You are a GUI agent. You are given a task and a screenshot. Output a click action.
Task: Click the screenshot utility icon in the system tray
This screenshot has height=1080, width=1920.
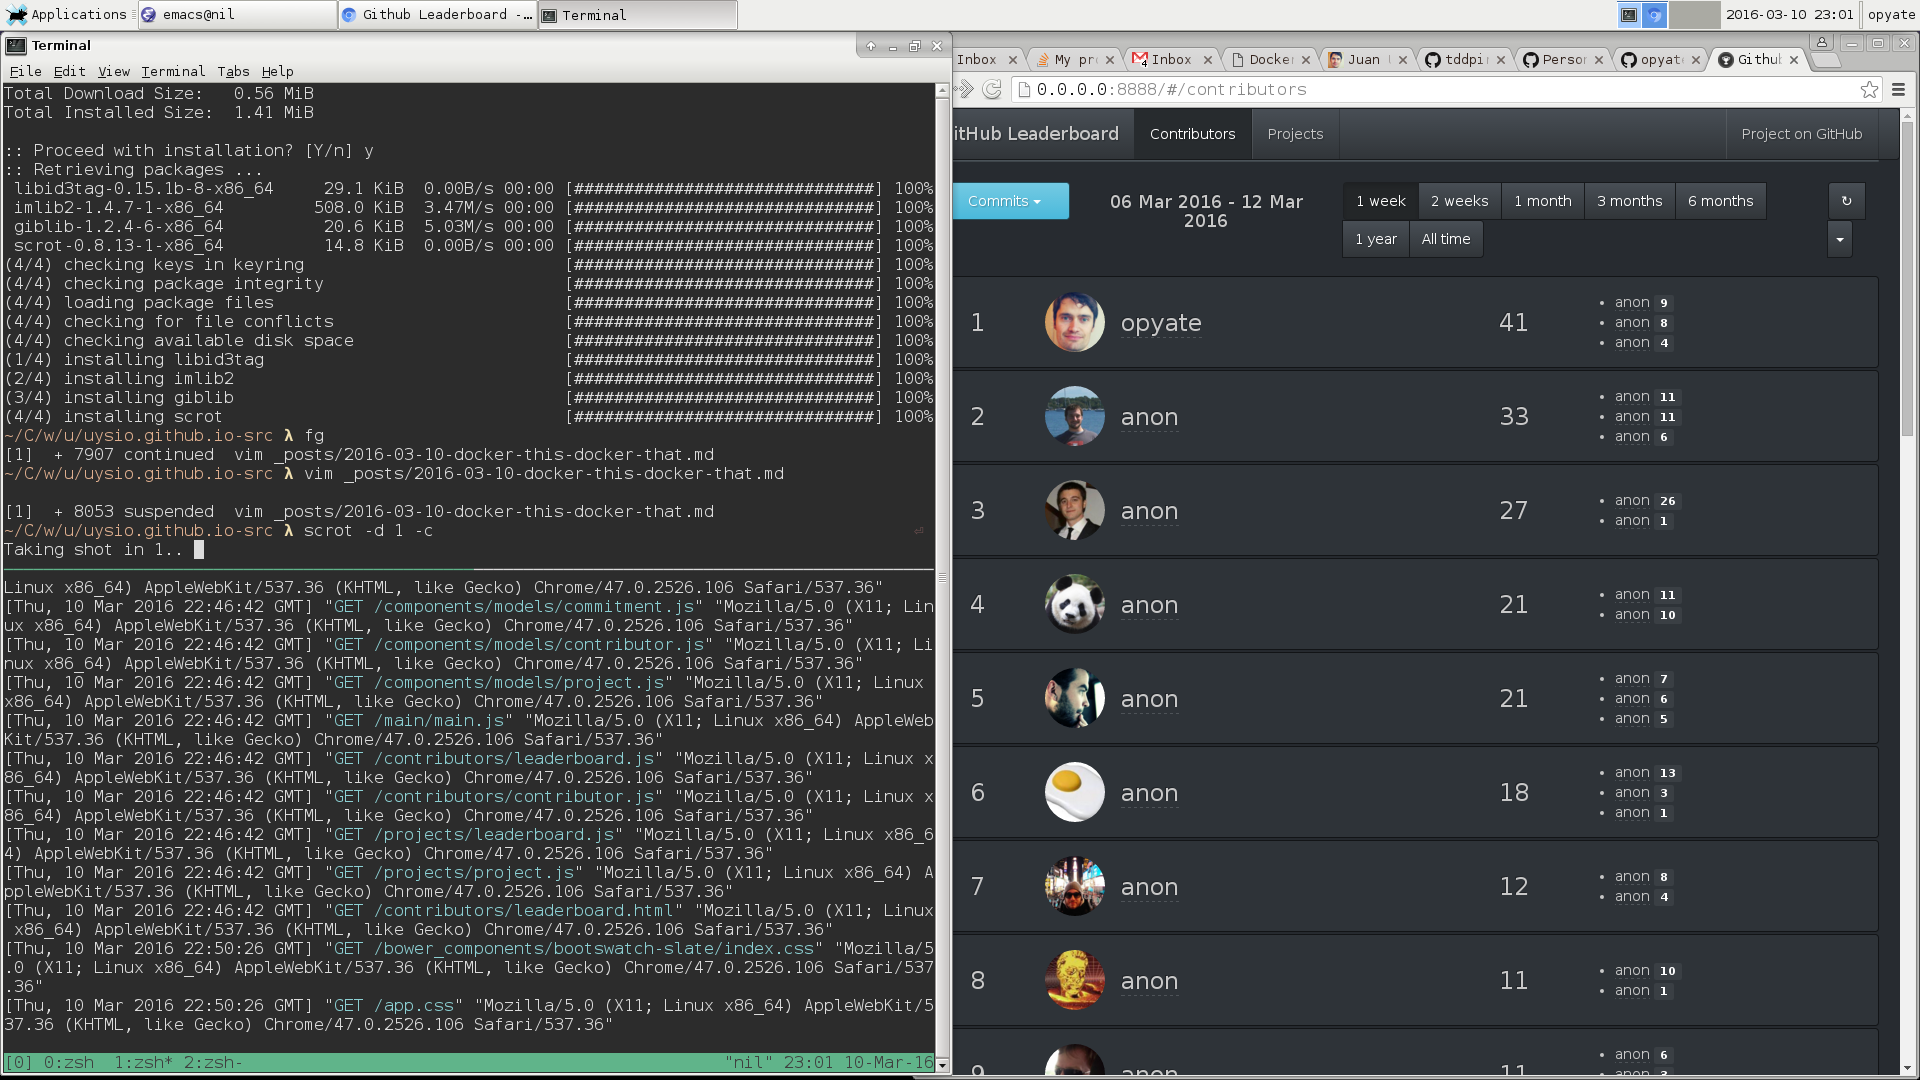pyautogui.click(x=1627, y=14)
